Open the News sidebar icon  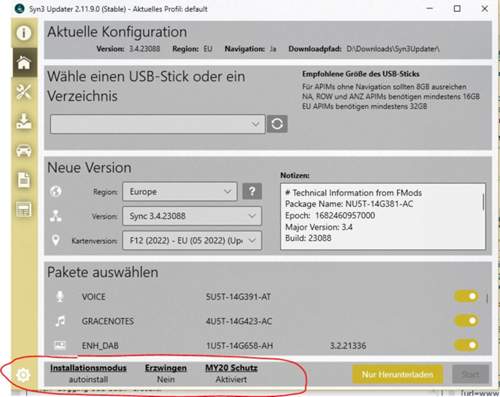point(24,209)
